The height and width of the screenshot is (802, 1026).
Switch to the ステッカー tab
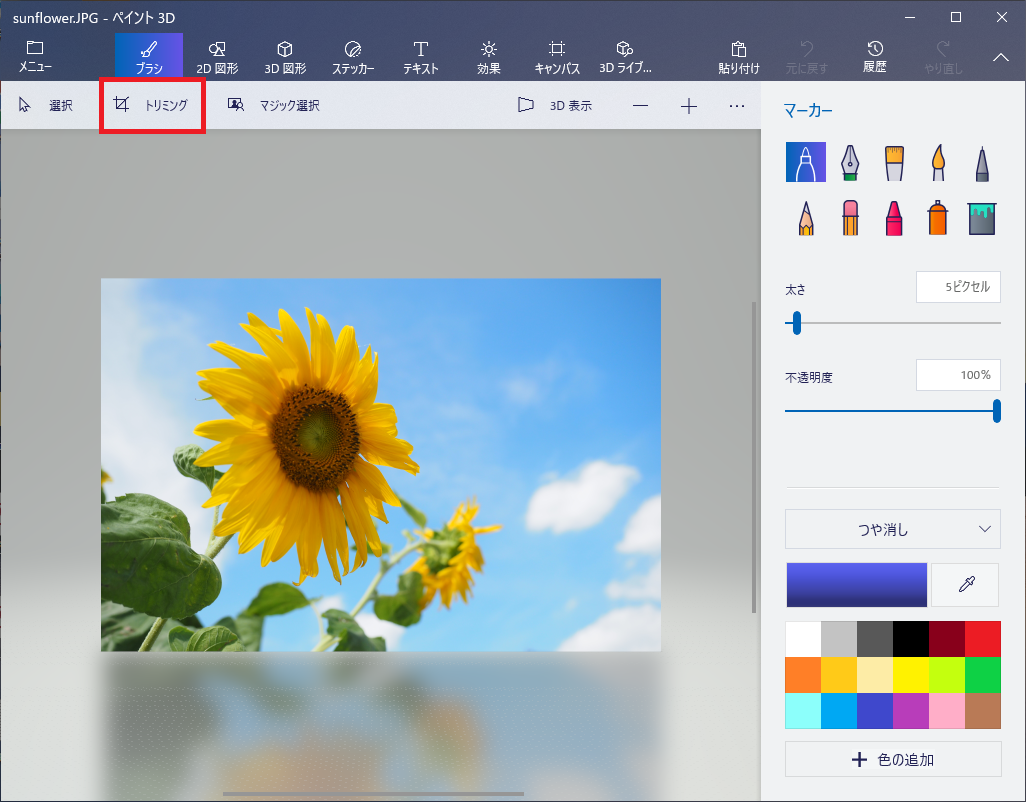pos(353,58)
